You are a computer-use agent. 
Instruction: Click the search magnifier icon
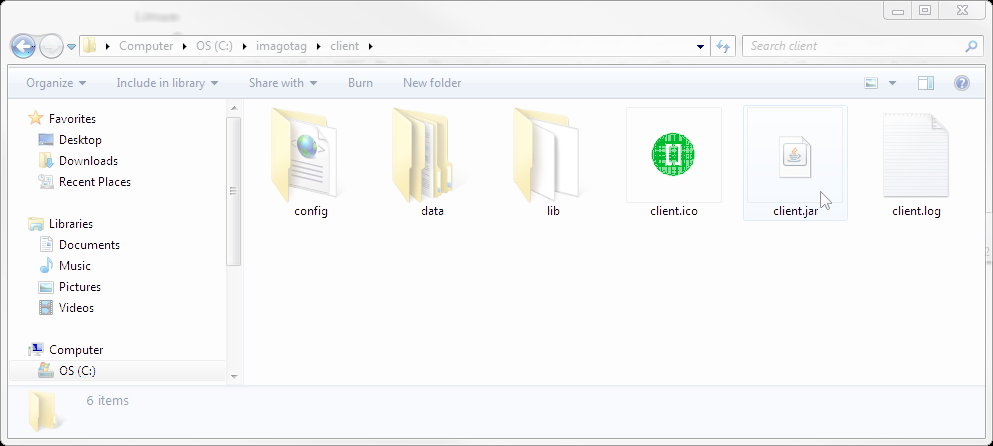[971, 46]
